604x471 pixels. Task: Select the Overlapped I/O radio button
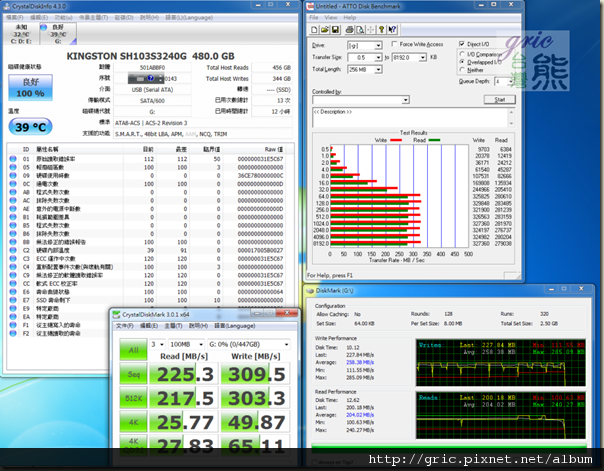462,62
